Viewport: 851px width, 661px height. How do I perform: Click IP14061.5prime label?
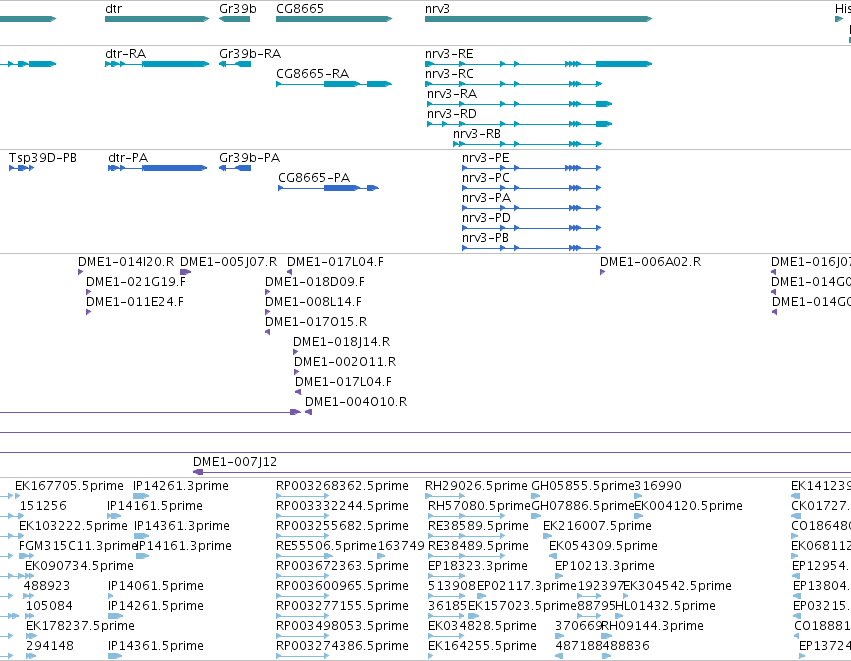[156, 586]
